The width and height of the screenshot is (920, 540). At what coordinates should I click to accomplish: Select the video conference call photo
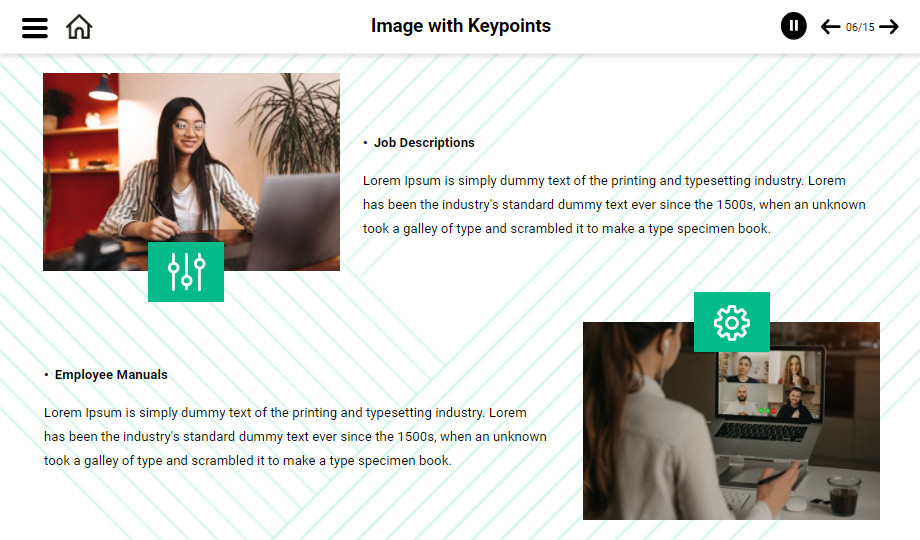pyautogui.click(x=731, y=420)
